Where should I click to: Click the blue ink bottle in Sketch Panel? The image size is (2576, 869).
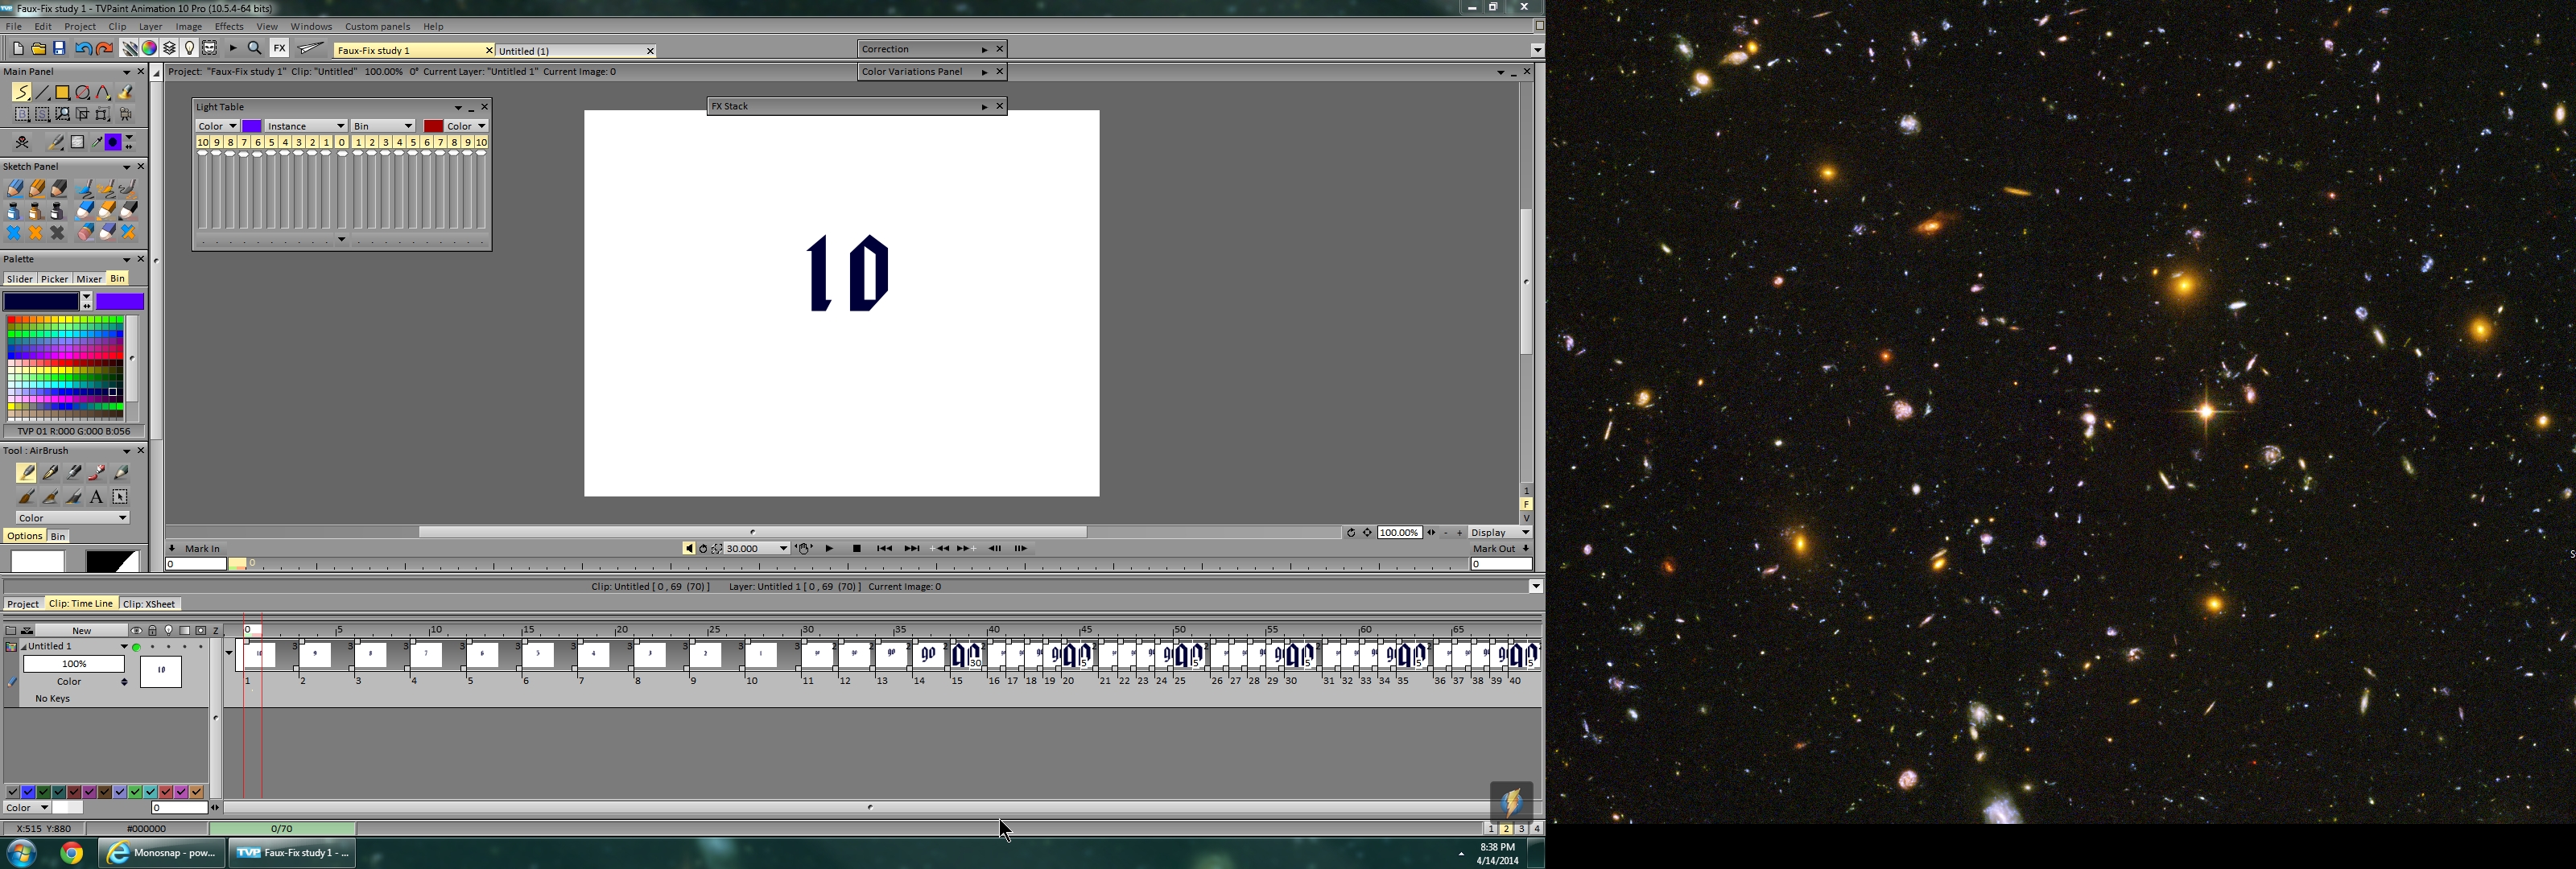[14, 211]
